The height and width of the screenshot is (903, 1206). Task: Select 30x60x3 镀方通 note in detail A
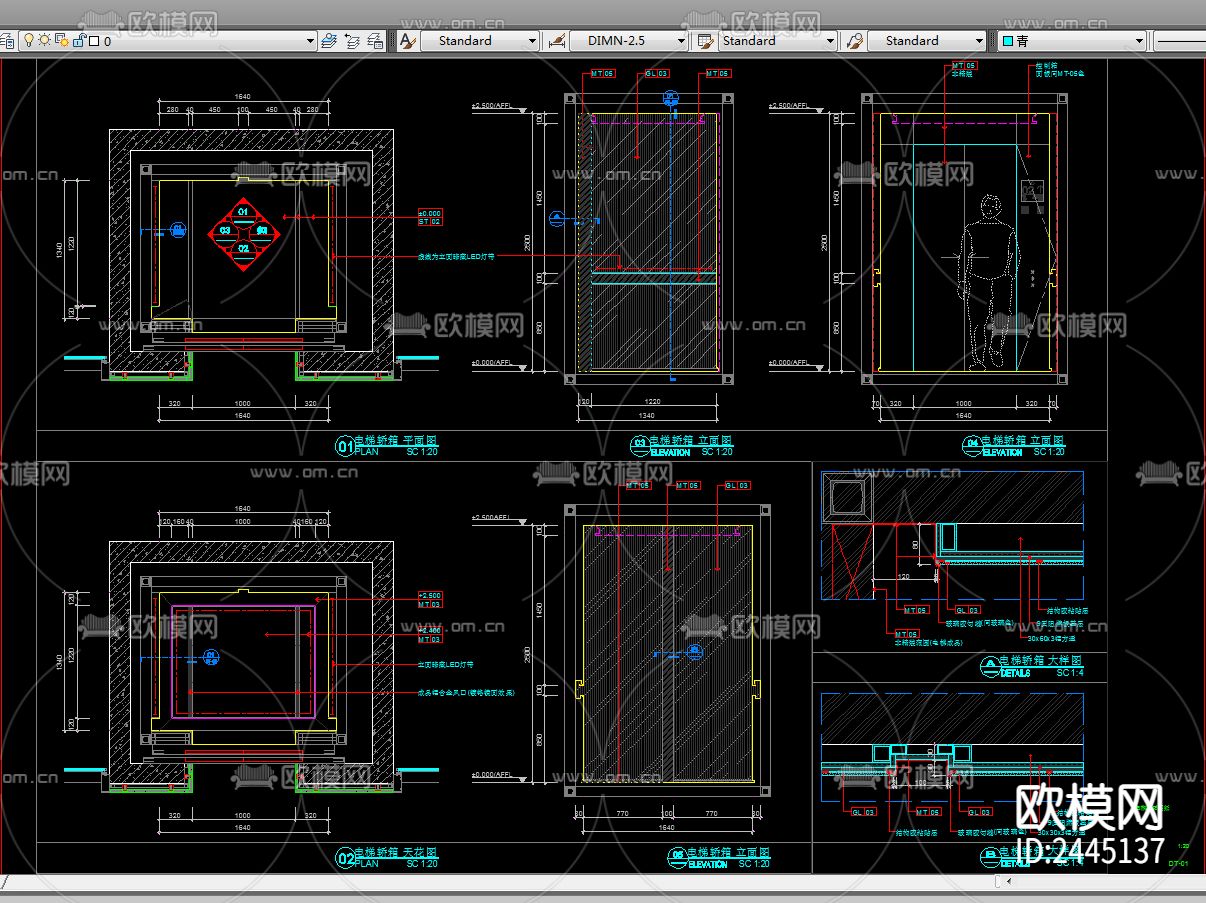(1052, 637)
